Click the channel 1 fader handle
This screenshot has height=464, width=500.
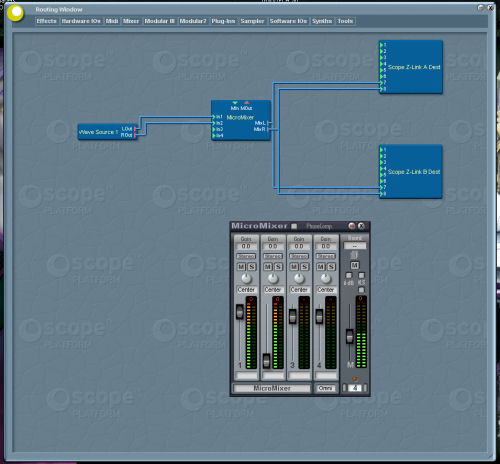tap(240, 312)
